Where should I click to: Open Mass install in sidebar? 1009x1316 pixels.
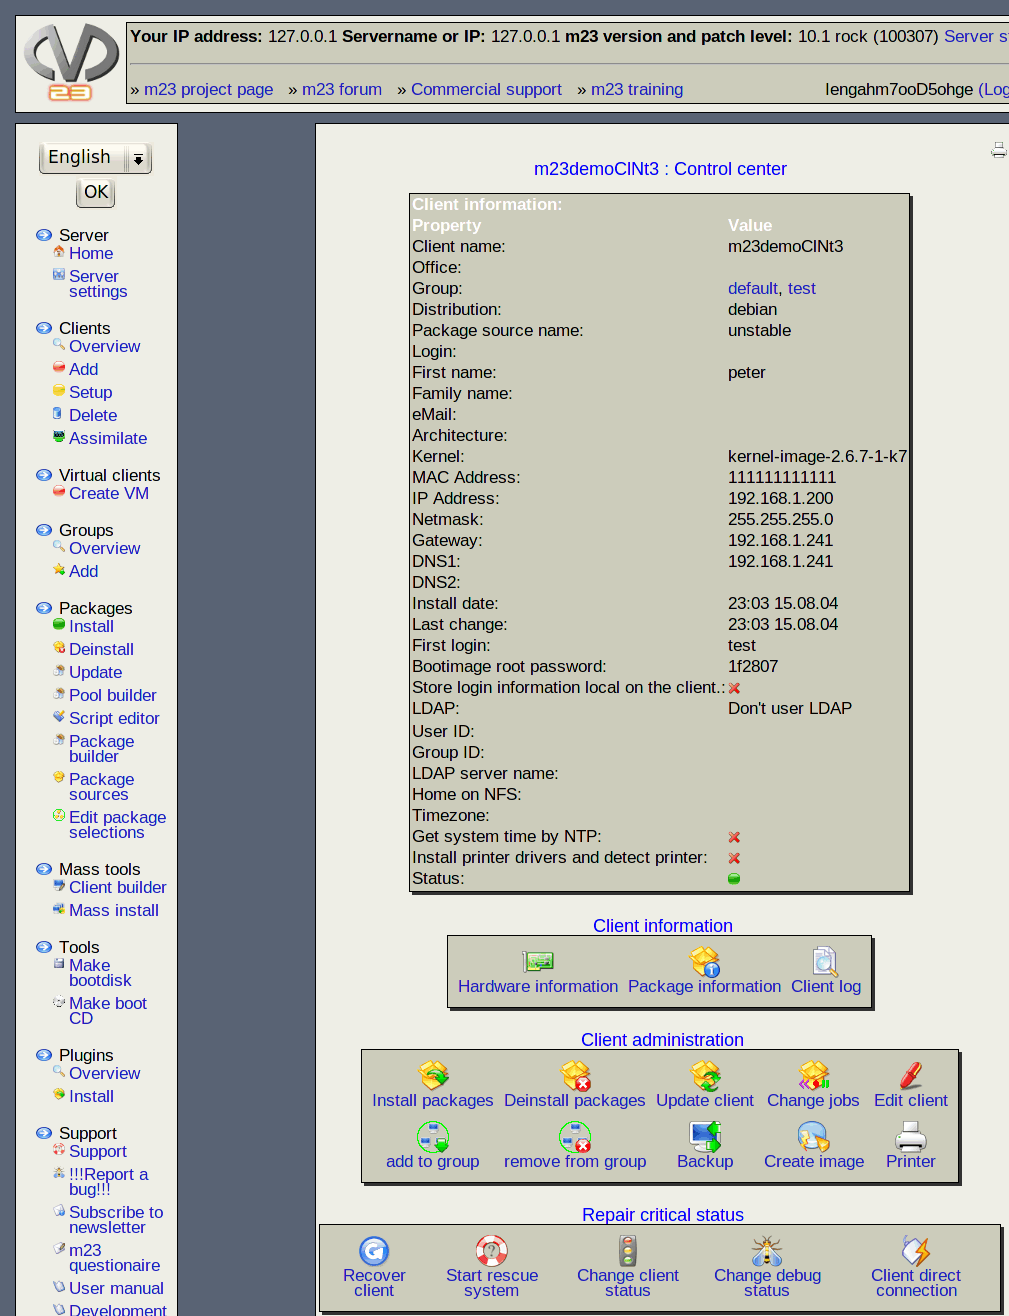113,910
